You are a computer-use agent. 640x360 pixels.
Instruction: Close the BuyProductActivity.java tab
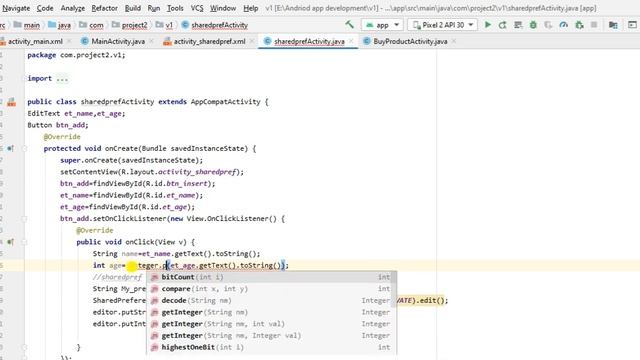(453, 41)
